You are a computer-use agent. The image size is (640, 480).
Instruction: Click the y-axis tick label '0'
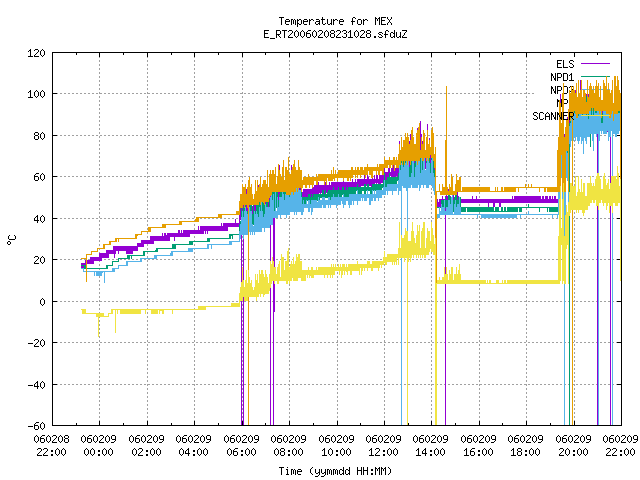point(42,302)
